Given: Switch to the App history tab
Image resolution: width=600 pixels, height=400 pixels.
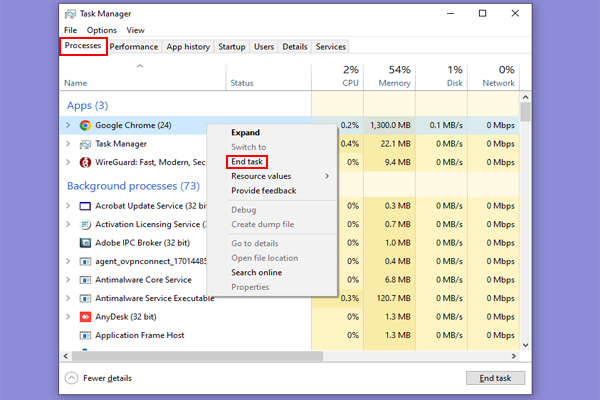Looking at the screenshot, I should 188,47.
